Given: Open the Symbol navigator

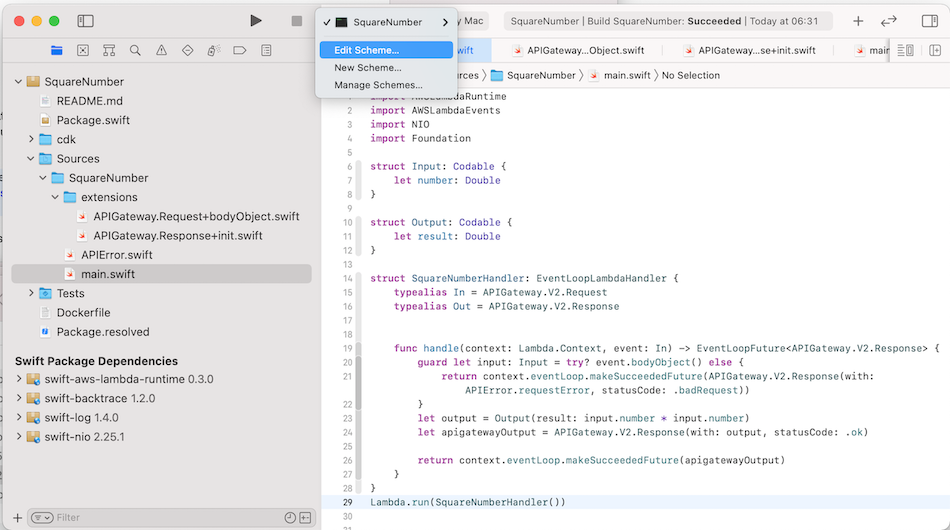Looking at the screenshot, I should [x=109, y=50].
